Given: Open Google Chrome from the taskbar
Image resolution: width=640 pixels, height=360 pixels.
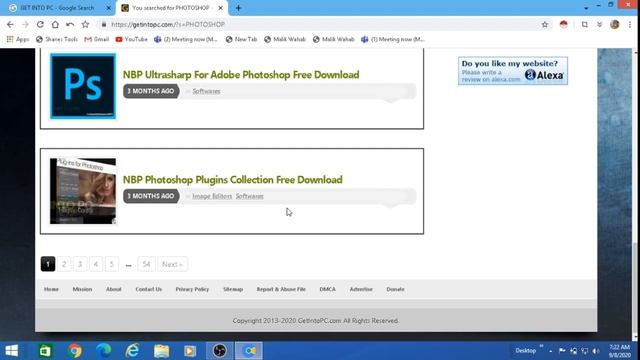Looking at the screenshot, I should click(75, 351).
